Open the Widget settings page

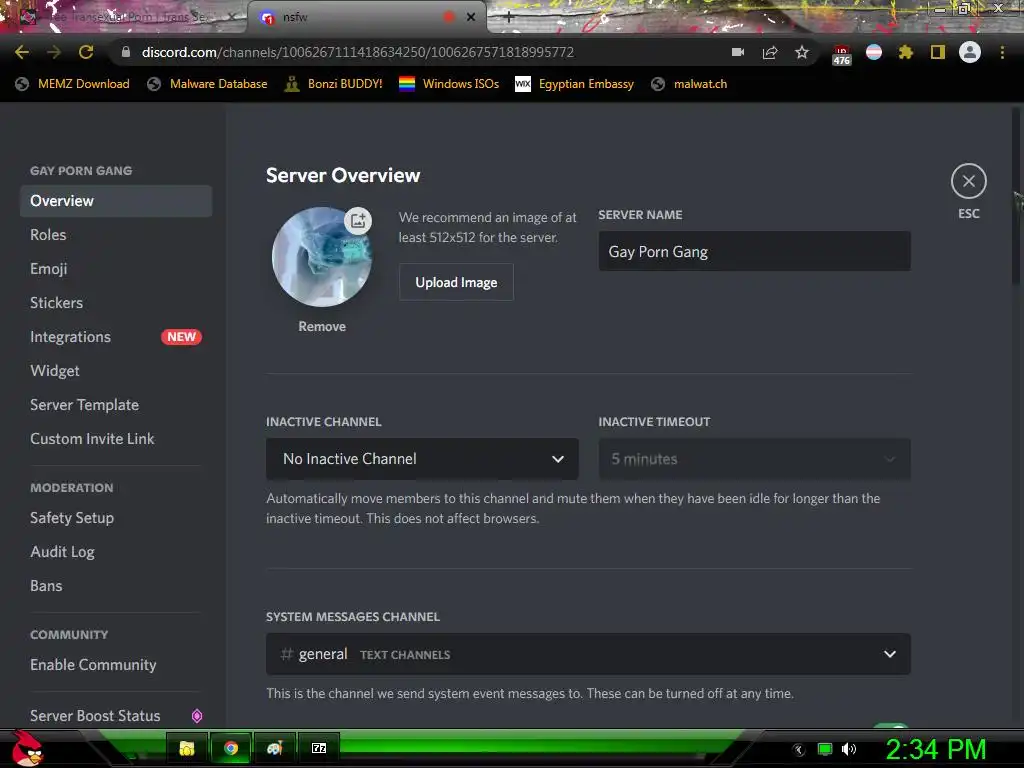(x=116, y=370)
